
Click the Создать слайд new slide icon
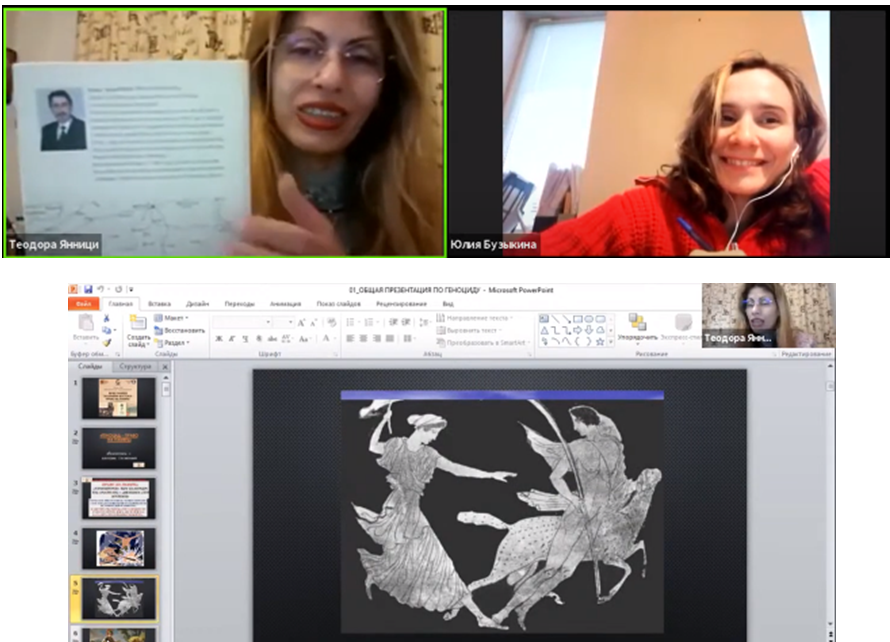(x=138, y=323)
